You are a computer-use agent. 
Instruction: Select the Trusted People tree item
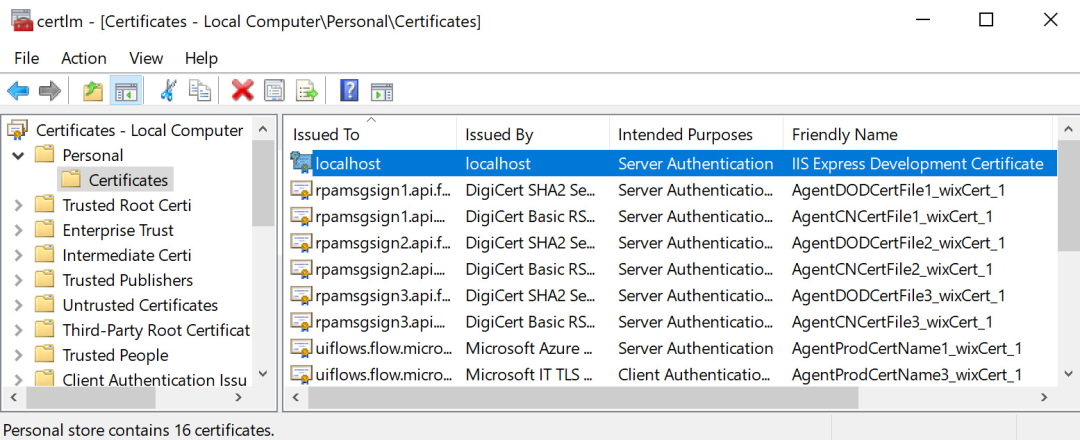[x=115, y=355]
